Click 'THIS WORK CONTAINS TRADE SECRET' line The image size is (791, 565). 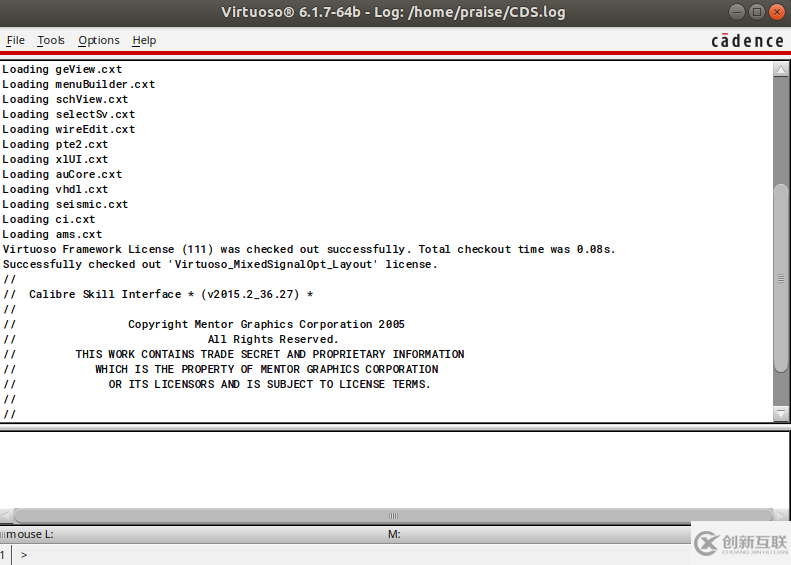click(270, 354)
